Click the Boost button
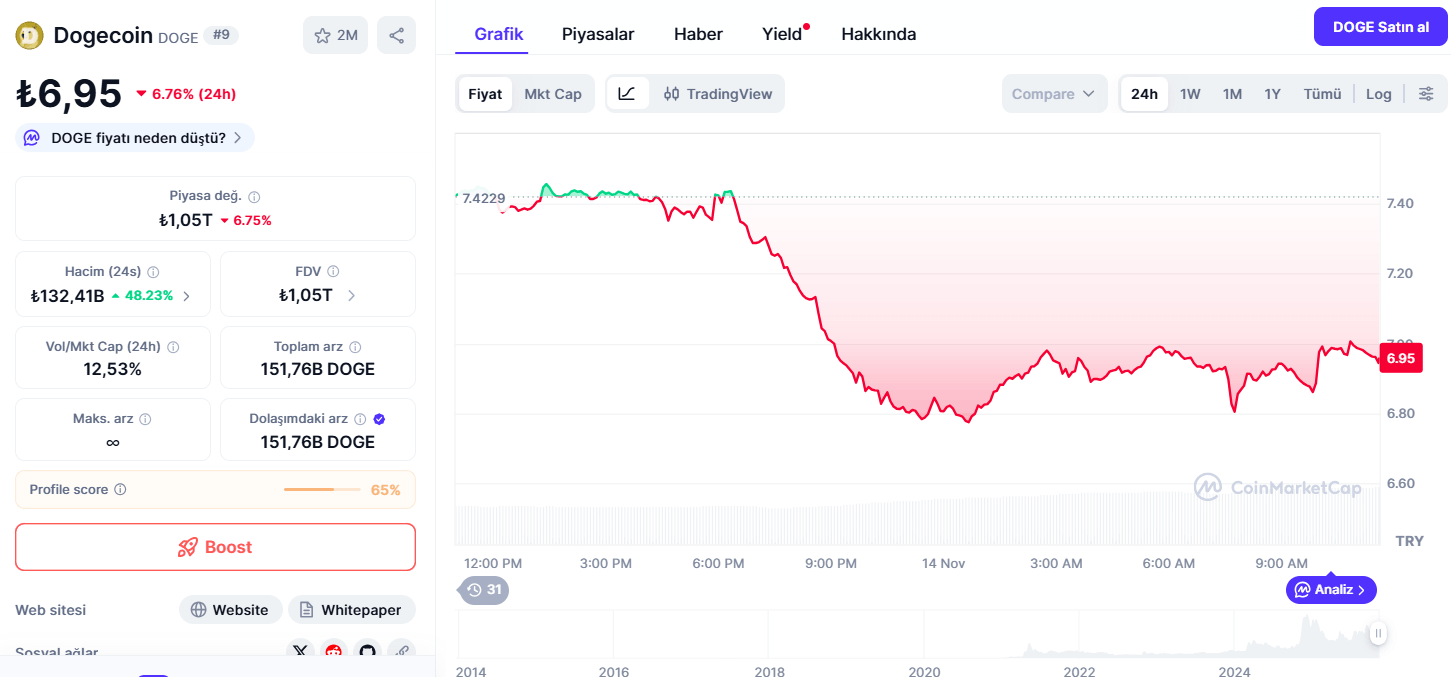Viewport: 1451px width, 677px height. click(x=215, y=547)
